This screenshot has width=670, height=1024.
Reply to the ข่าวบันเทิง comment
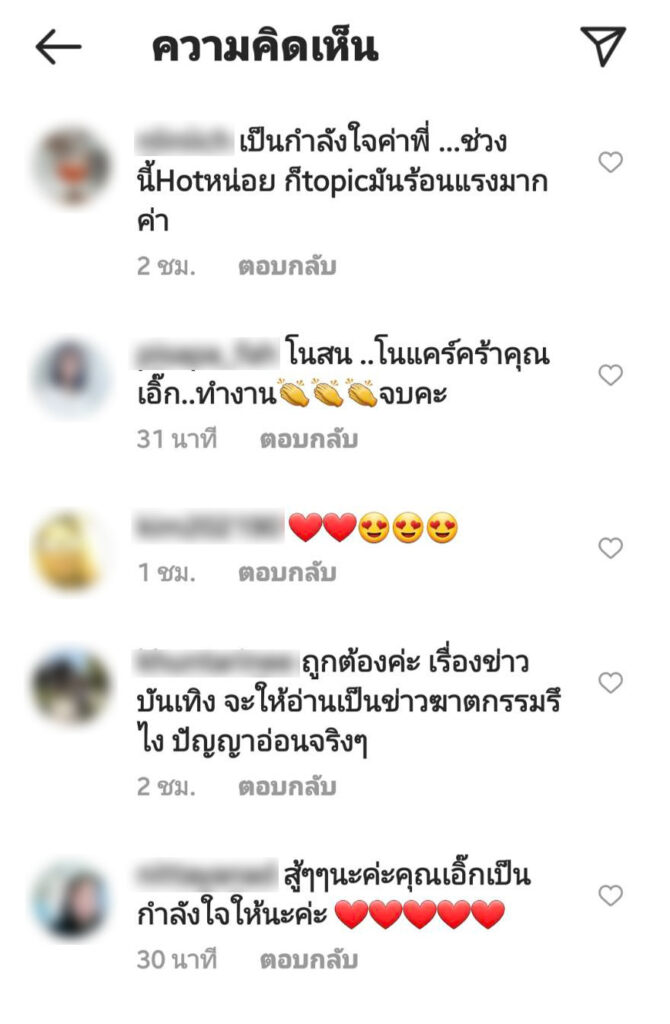tap(287, 786)
